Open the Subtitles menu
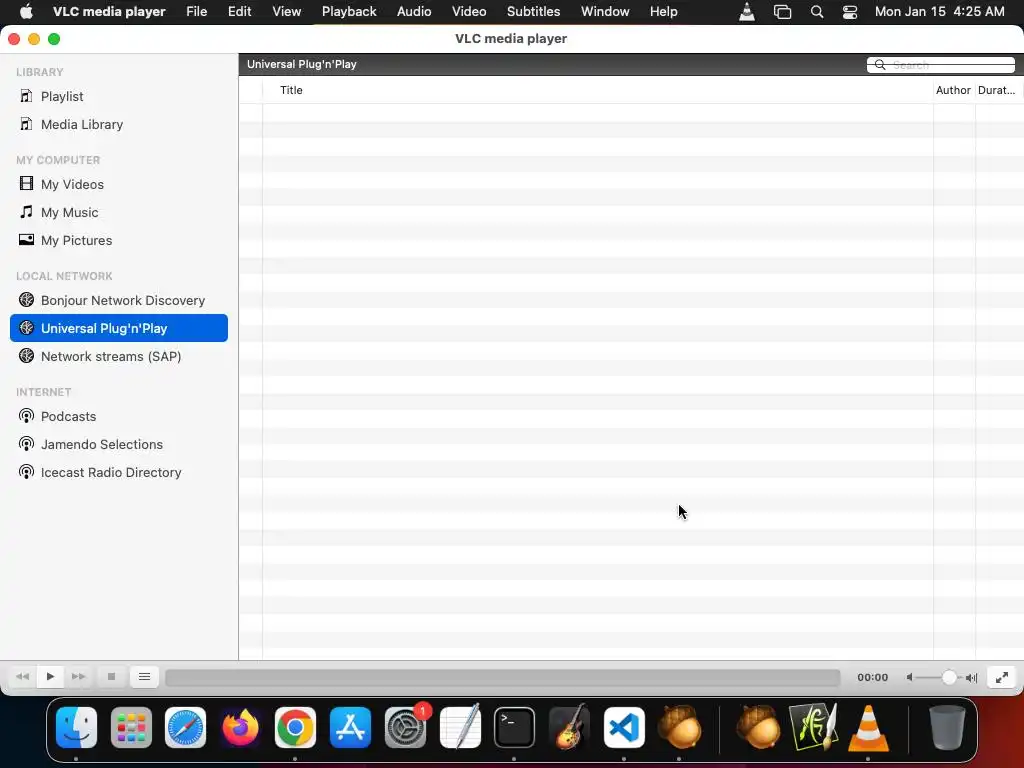 (x=534, y=12)
